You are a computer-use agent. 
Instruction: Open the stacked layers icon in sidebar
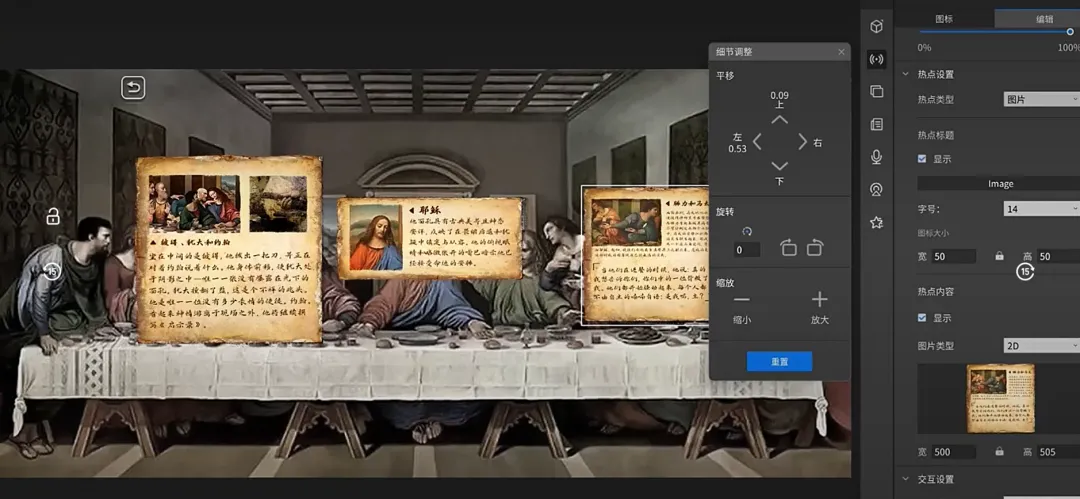pyautogui.click(x=876, y=91)
